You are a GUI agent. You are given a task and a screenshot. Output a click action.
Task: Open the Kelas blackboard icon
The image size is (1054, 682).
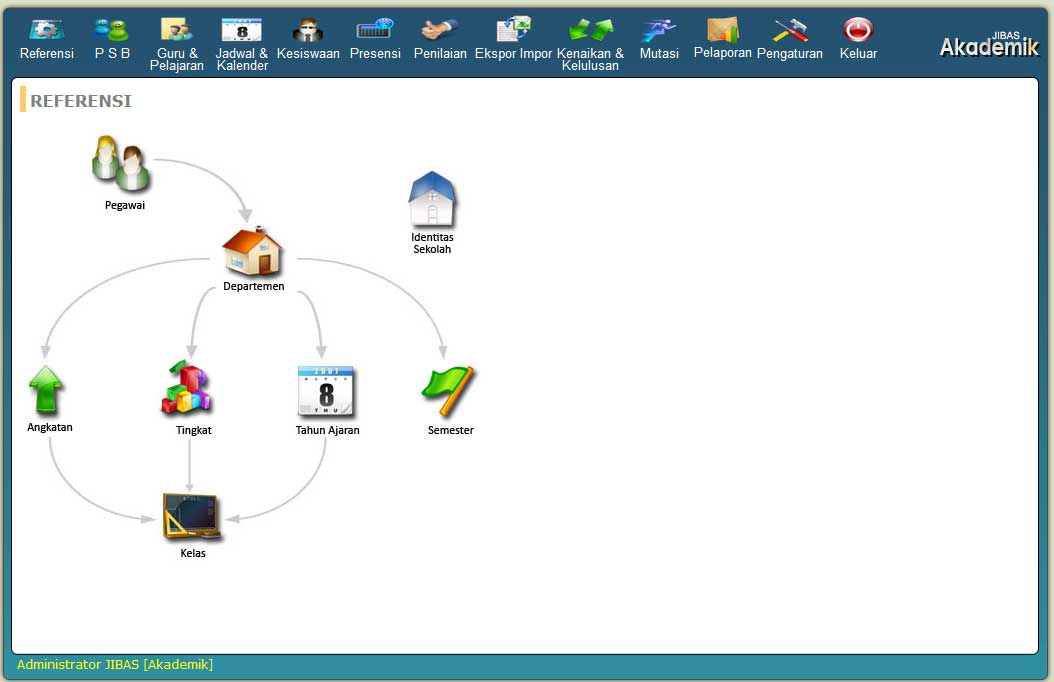pyautogui.click(x=192, y=517)
